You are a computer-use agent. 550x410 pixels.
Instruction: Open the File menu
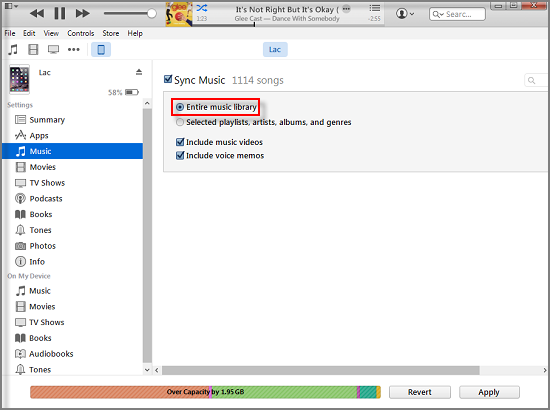10,33
